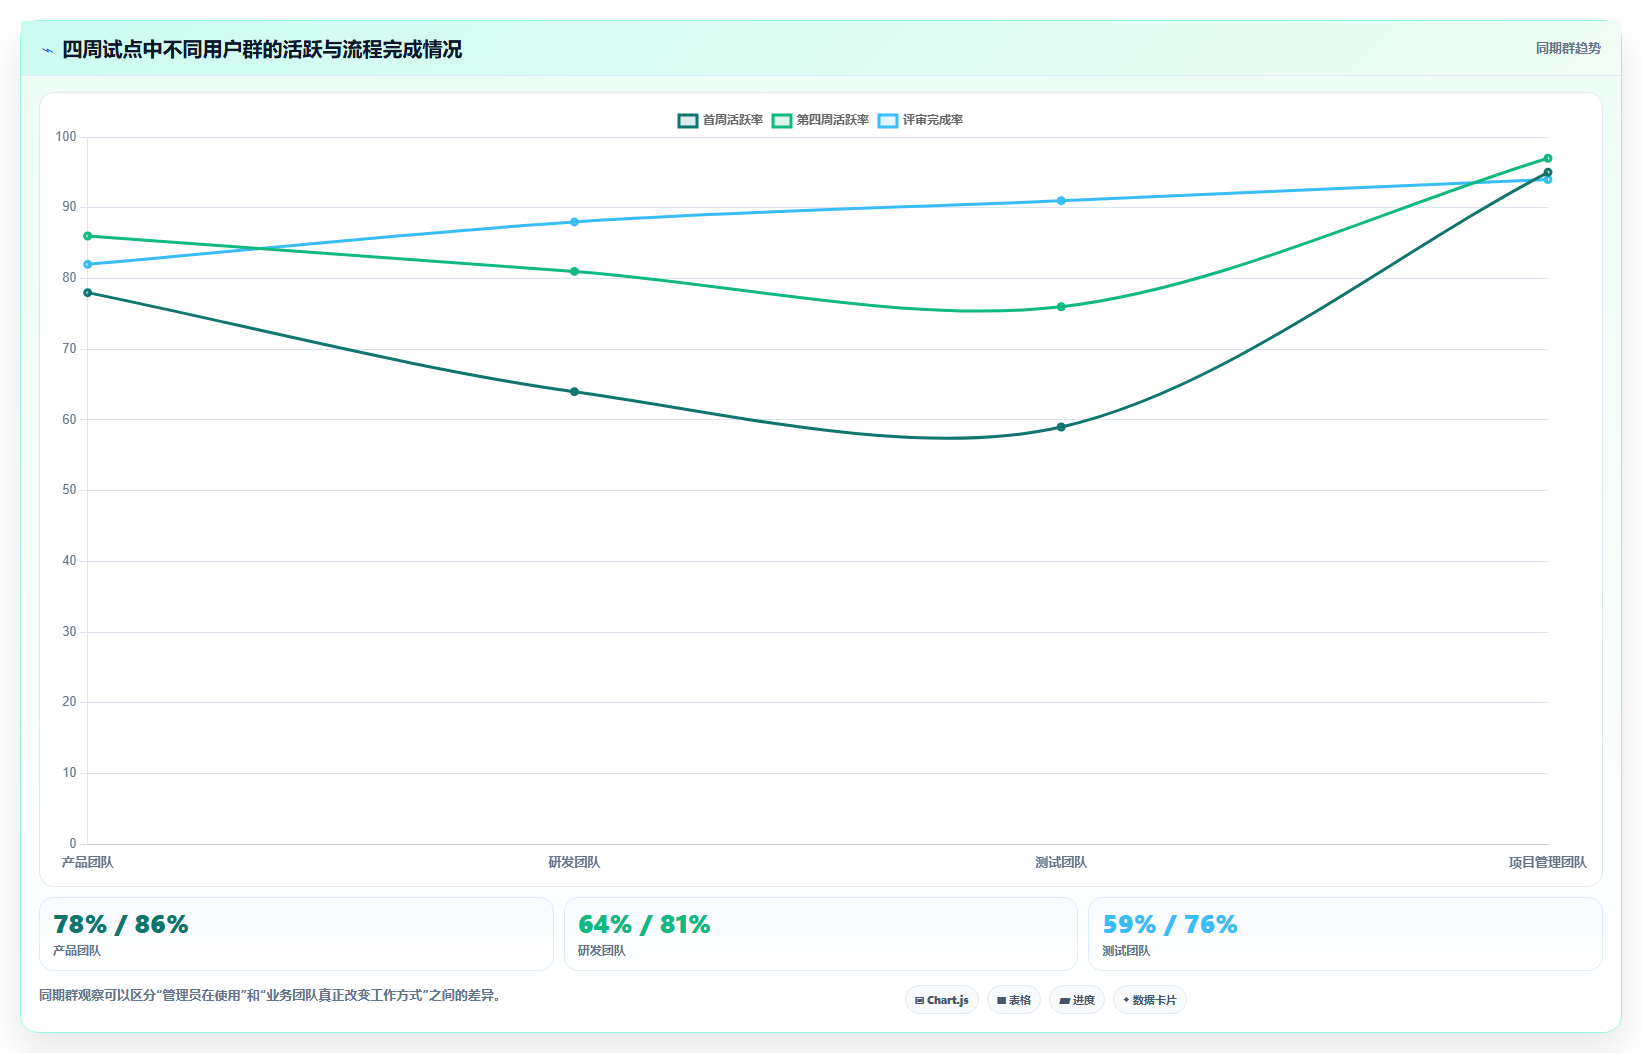Click the y-axis tick label 20

pos(69,702)
